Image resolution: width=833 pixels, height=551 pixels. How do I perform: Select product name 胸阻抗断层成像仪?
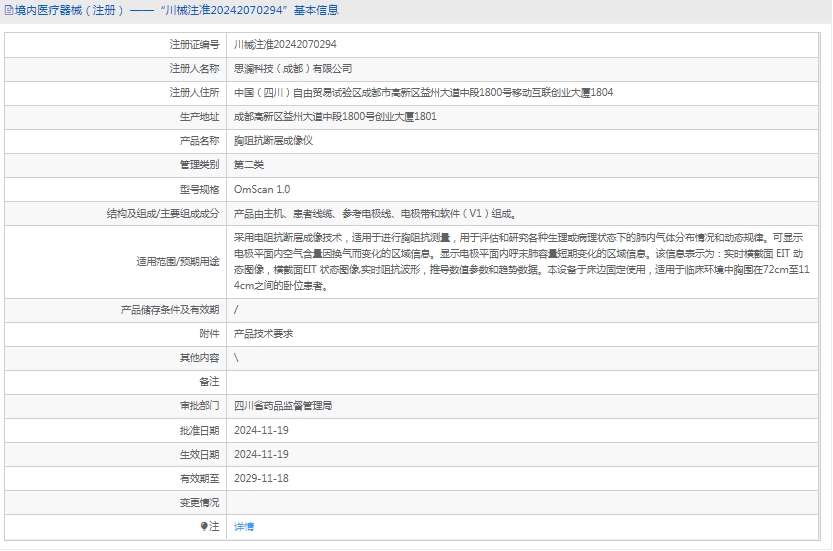[x=273, y=141]
